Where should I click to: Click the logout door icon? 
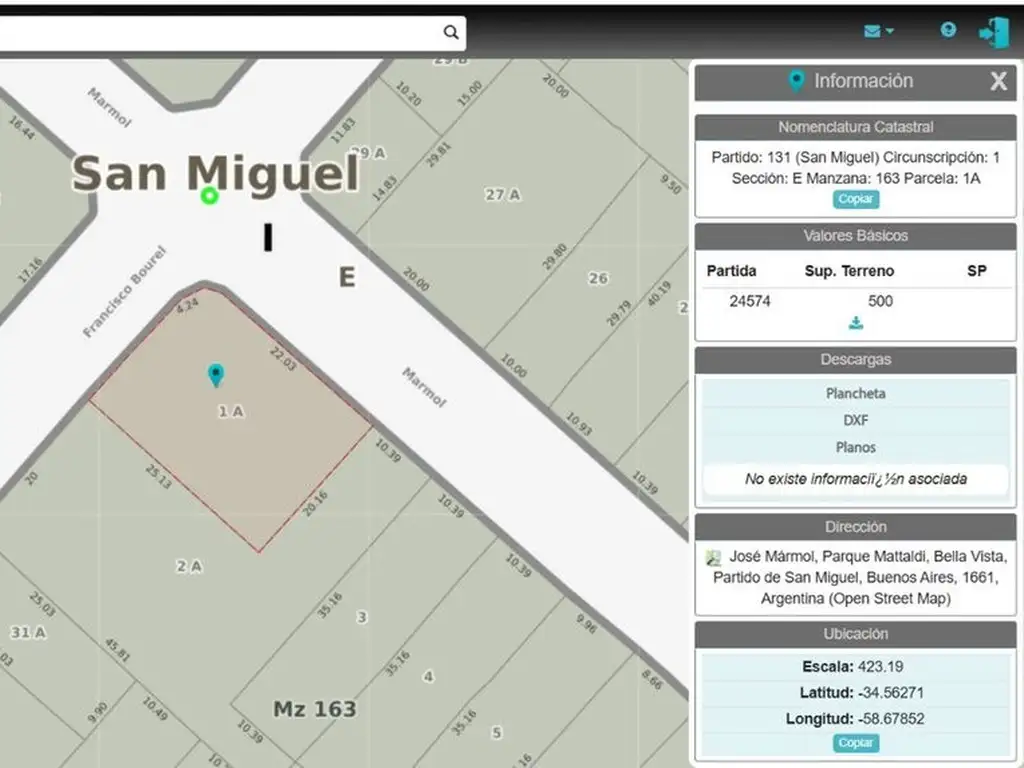click(x=993, y=32)
